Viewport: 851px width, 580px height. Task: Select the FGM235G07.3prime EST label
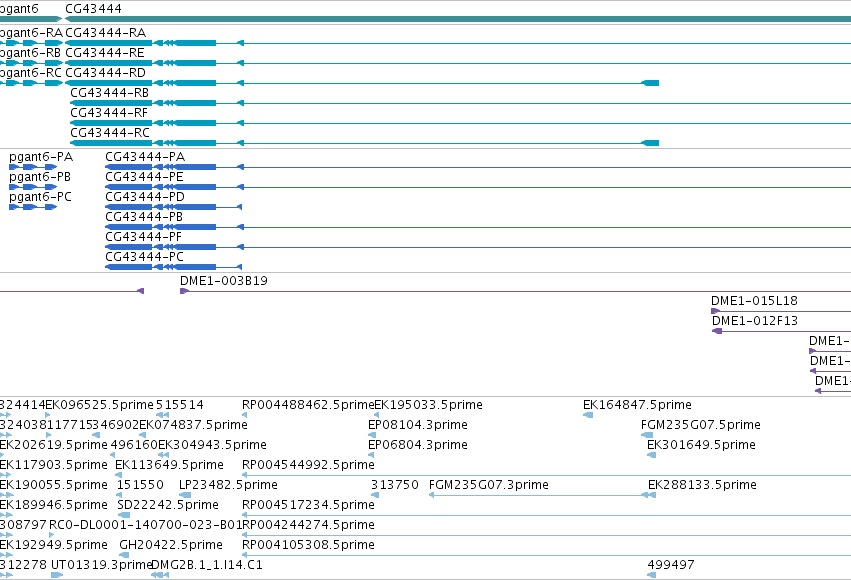point(488,485)
